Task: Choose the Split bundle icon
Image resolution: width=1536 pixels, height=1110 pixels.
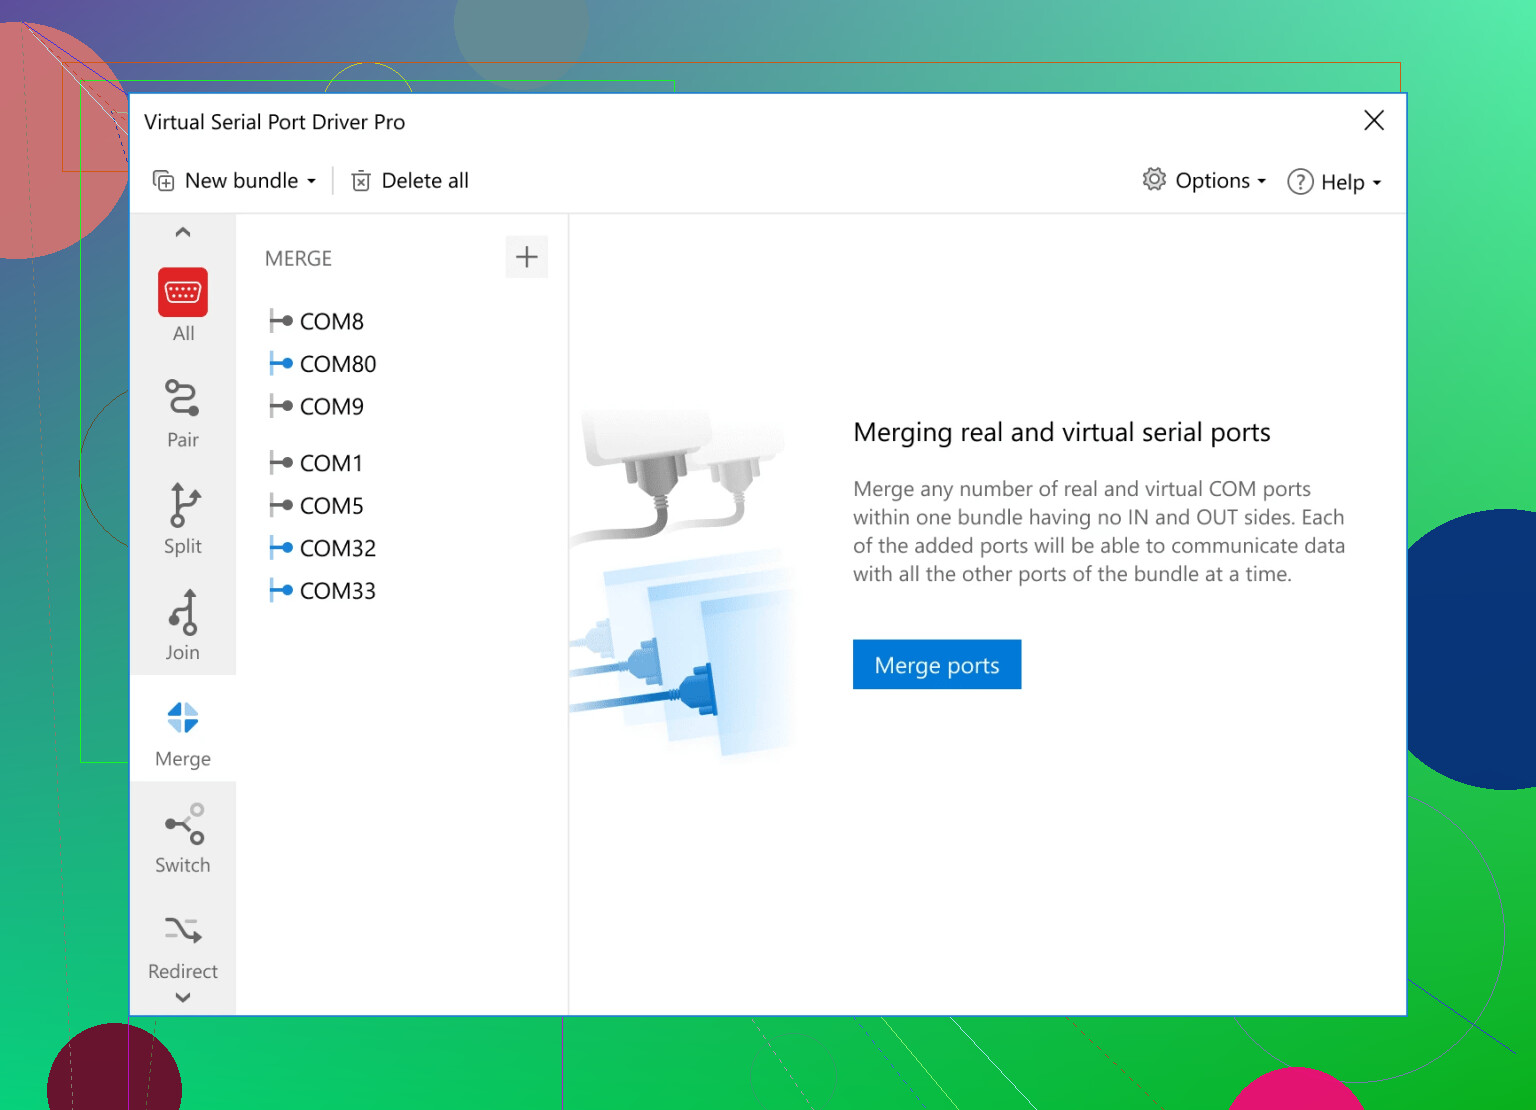Action: coord(183,505)
